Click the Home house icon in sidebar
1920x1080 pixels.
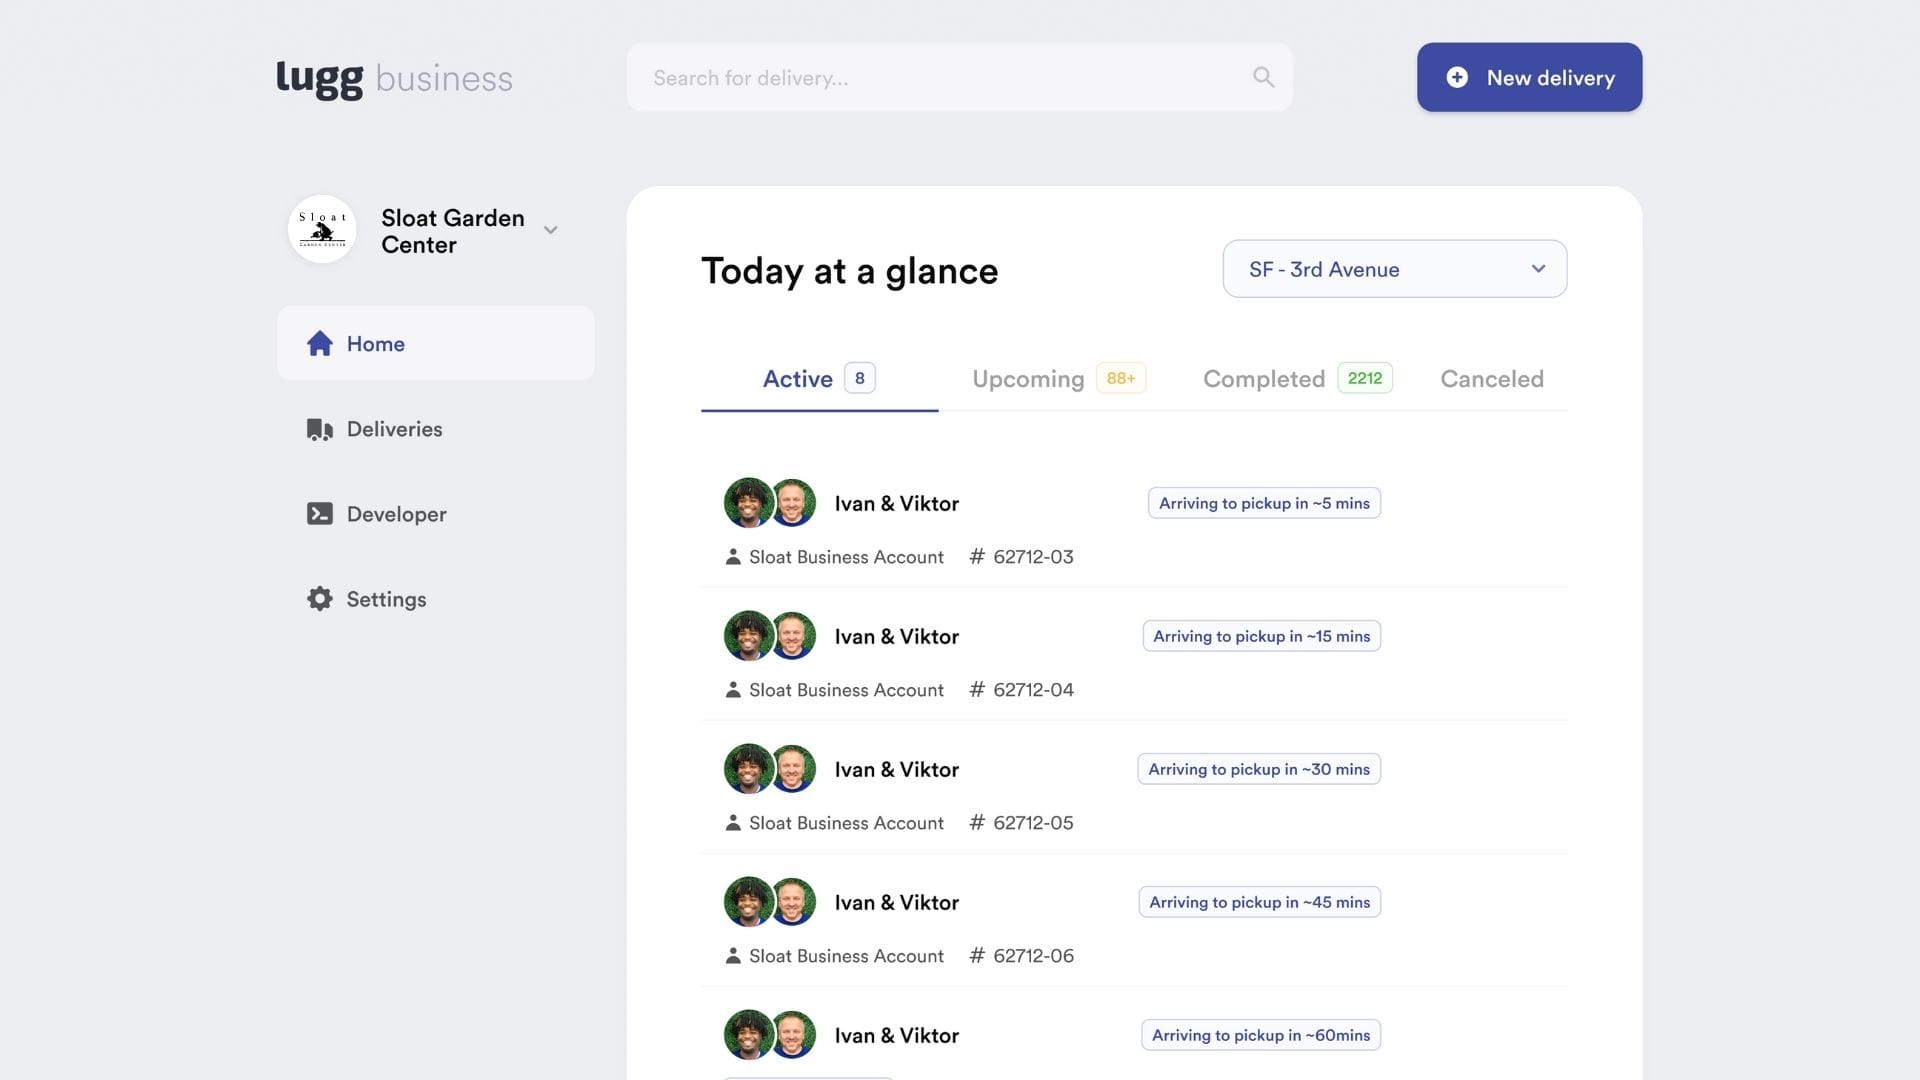pyautogui.click(x=319, y=344)
